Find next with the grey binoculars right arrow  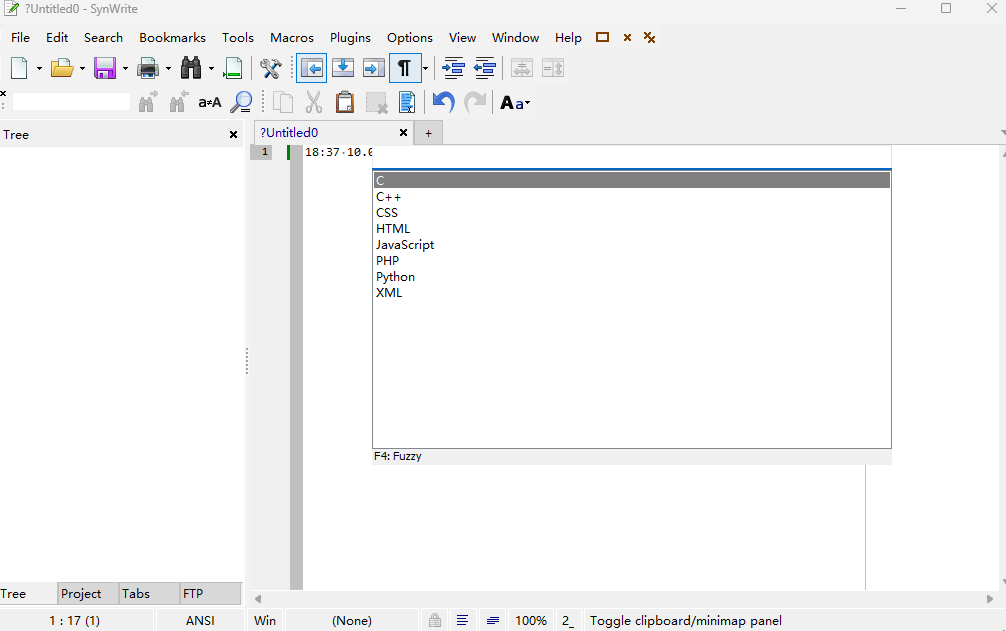[148, 102]
